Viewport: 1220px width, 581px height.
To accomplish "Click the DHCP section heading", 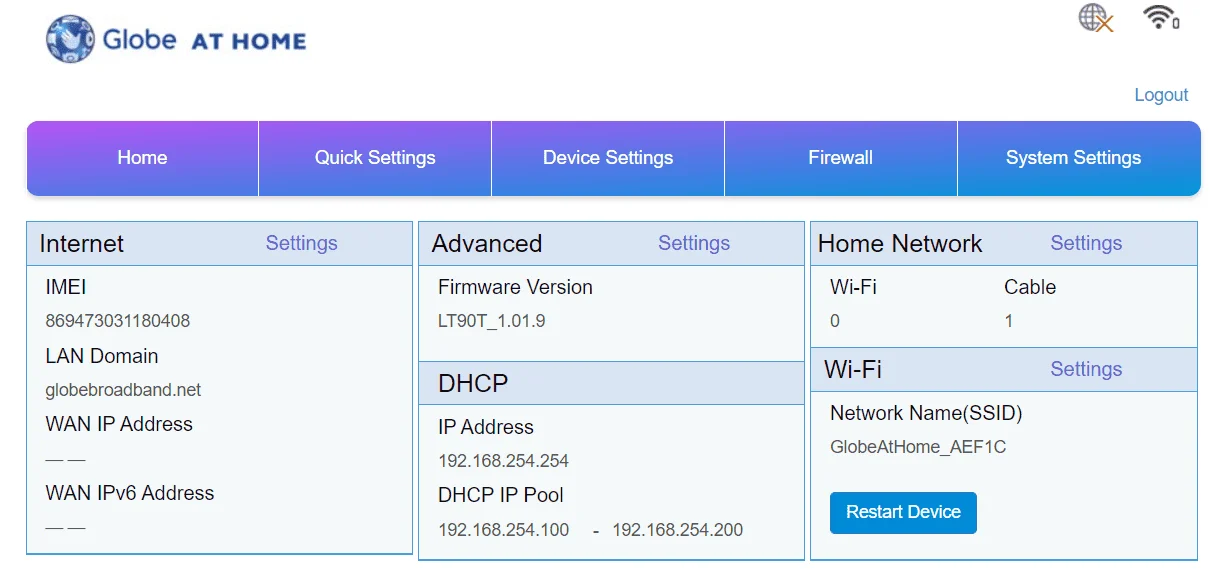I will 473,383.
